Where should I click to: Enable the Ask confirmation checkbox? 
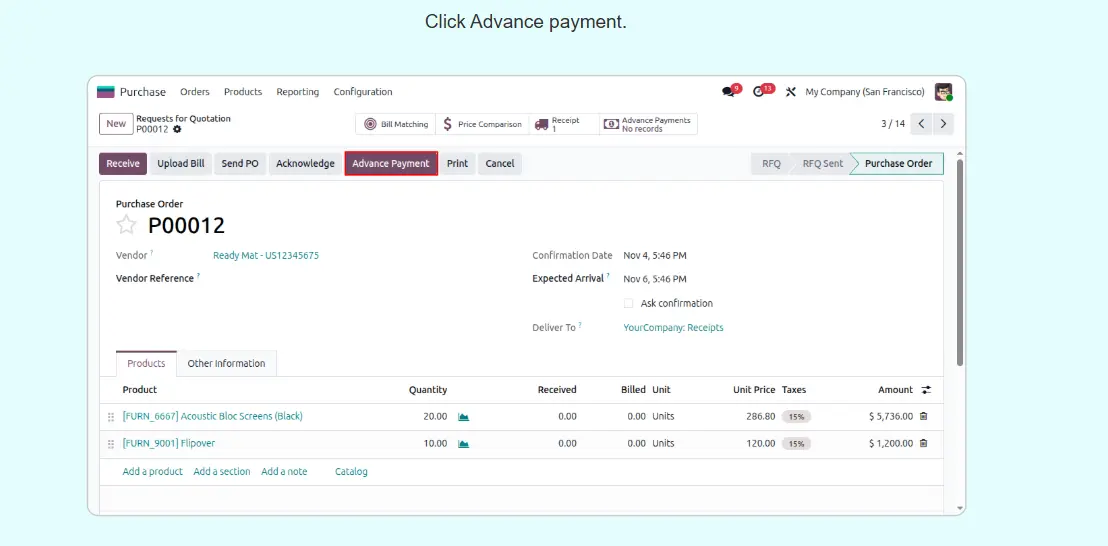pos(628,303)
